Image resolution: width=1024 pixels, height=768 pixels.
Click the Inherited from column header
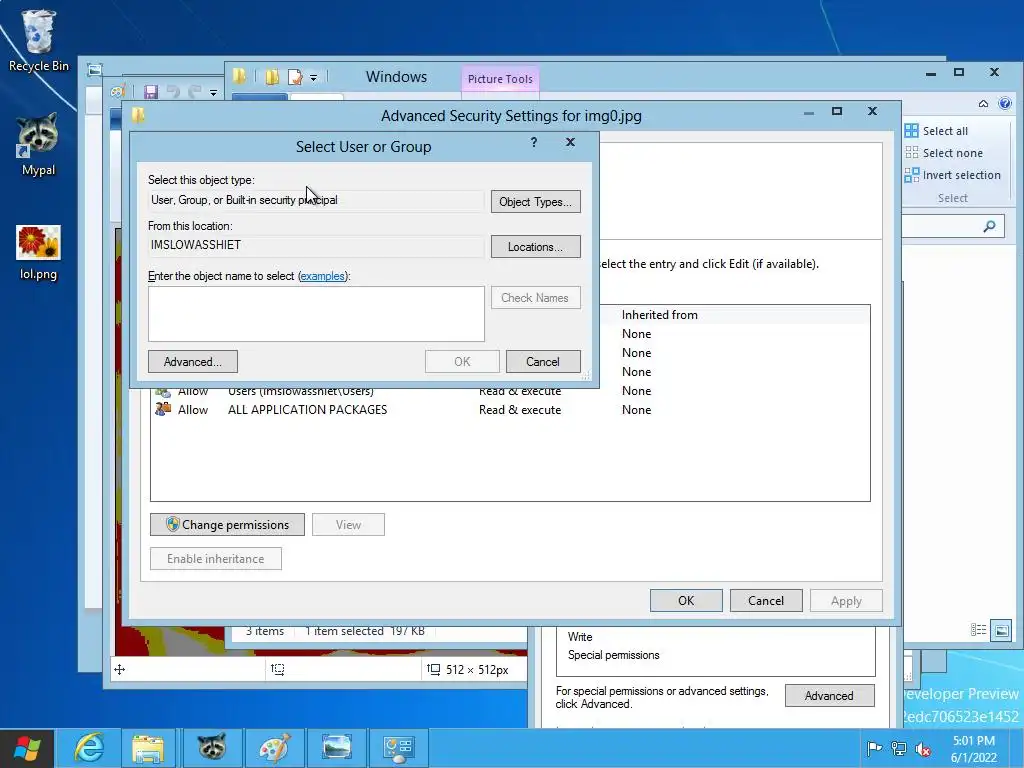coord(660,315)
